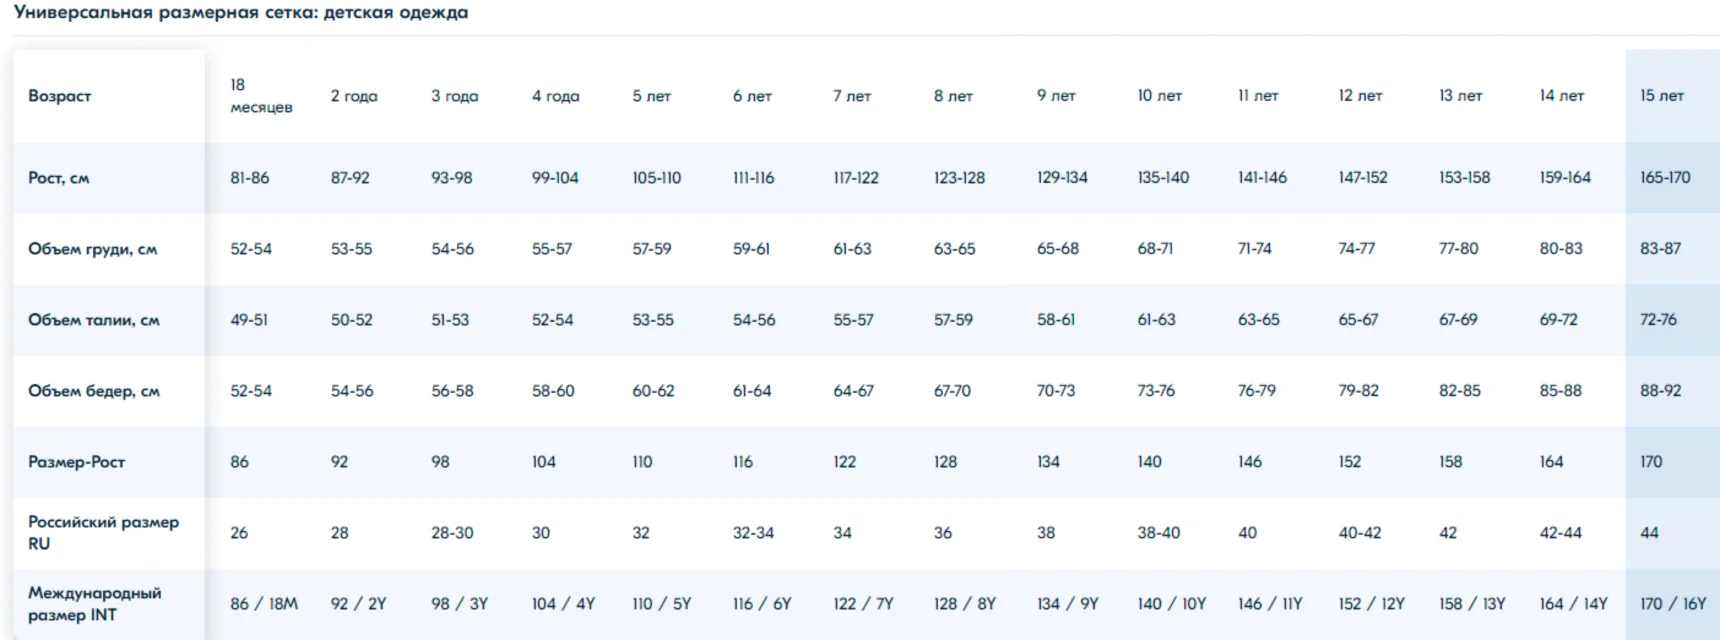Screen dimensions: 1720x640
Task: Click international size '86 / 18M'
Action: click(264, 604)
